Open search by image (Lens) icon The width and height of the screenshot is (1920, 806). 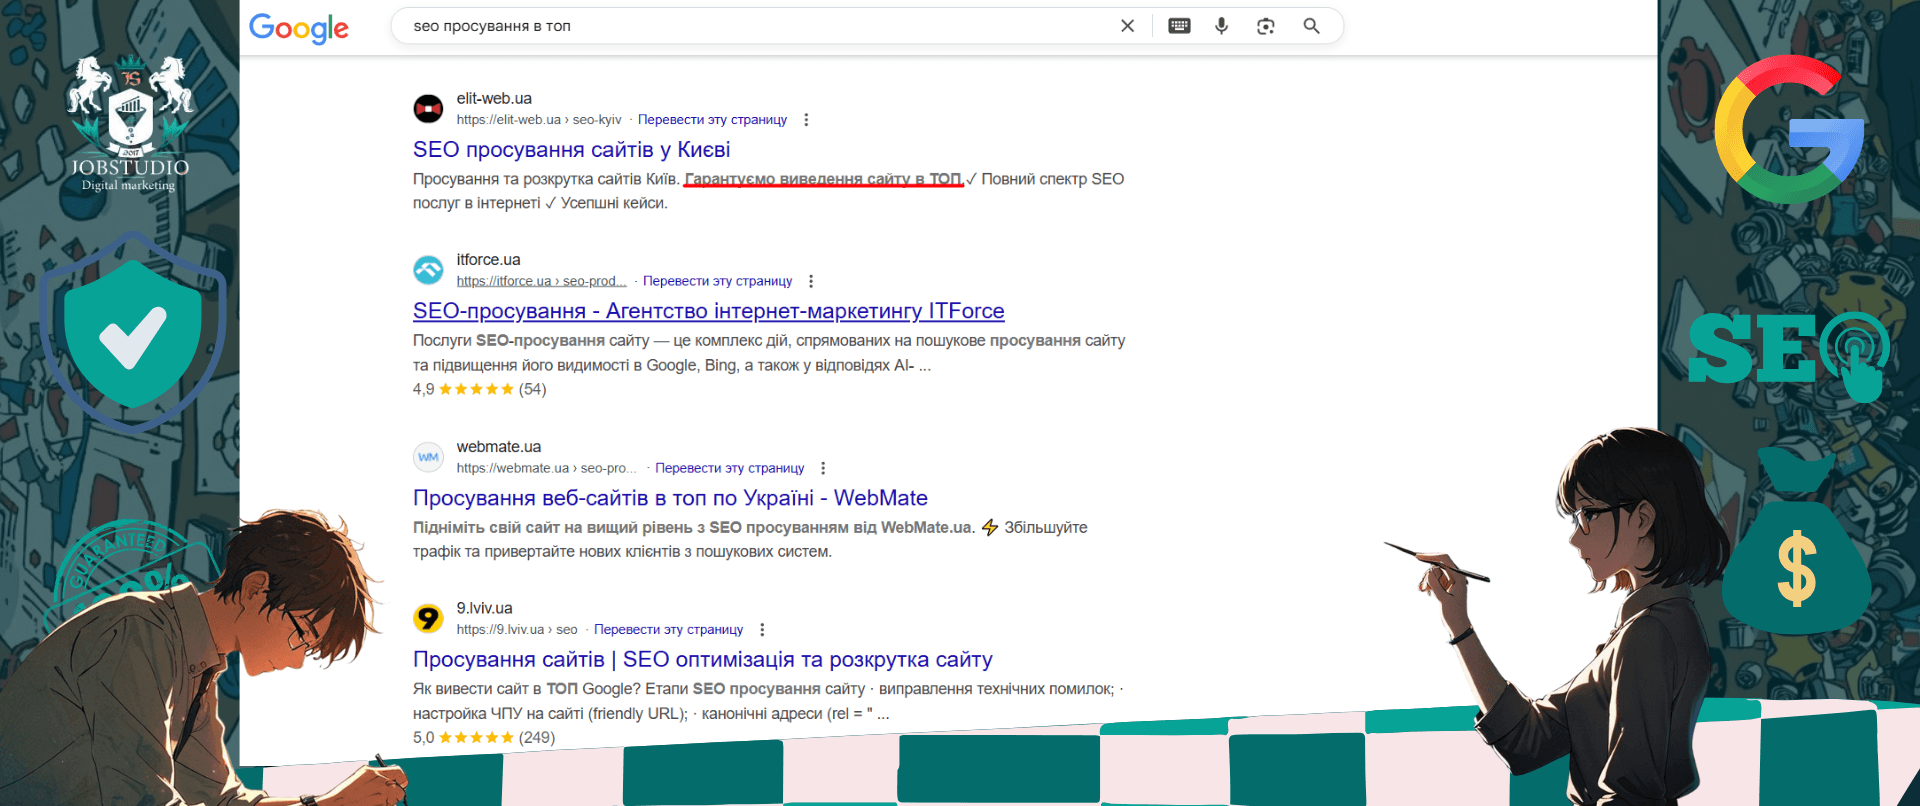click(1266, 26)
